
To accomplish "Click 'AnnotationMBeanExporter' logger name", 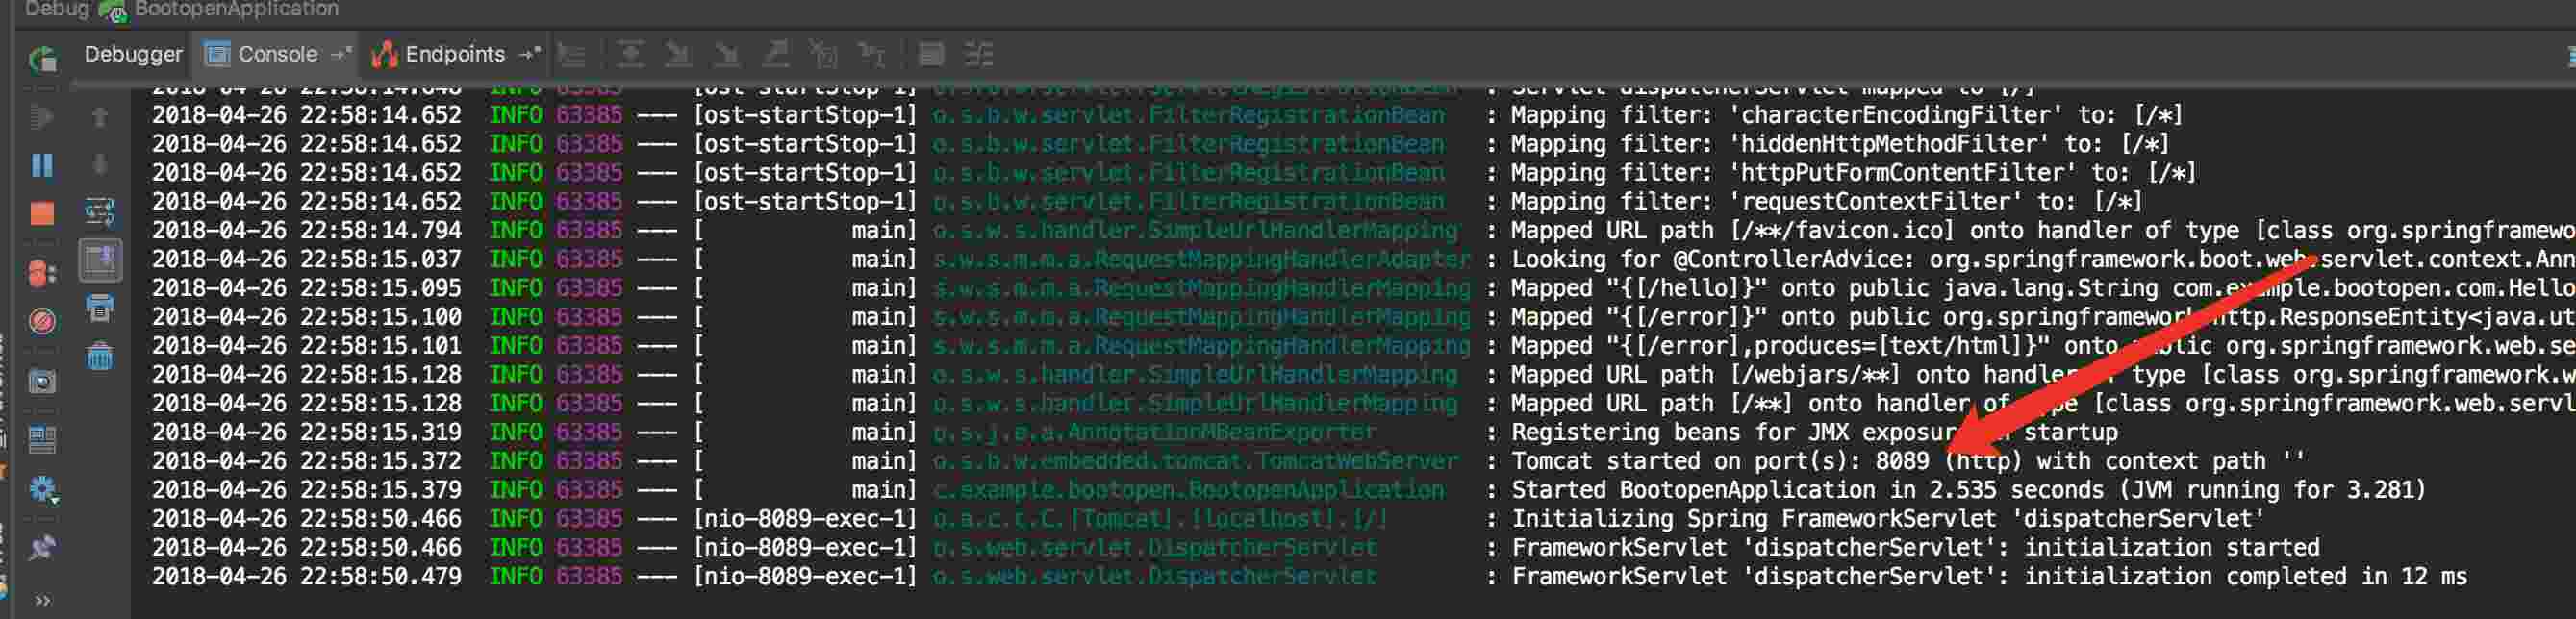I will click(x=1222, y=432).
